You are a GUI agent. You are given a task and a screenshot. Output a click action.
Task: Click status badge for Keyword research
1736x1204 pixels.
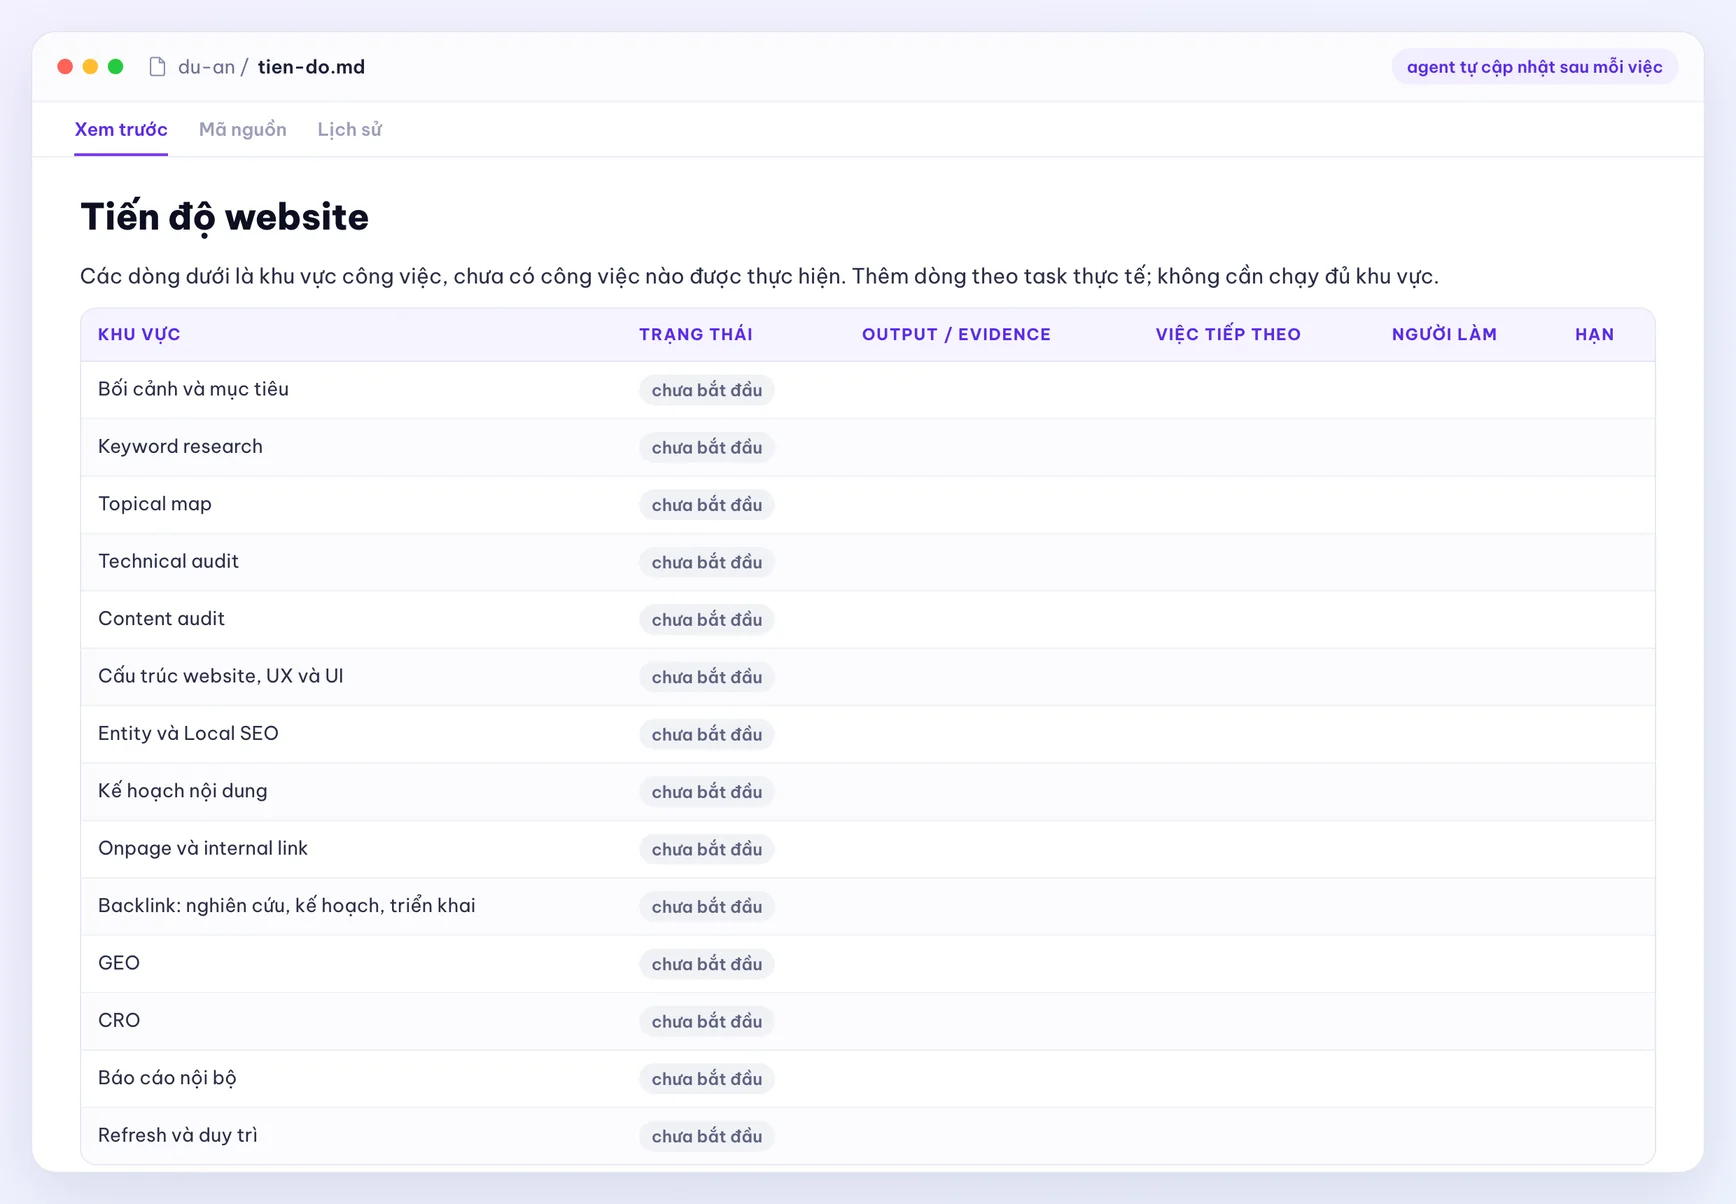707,448
